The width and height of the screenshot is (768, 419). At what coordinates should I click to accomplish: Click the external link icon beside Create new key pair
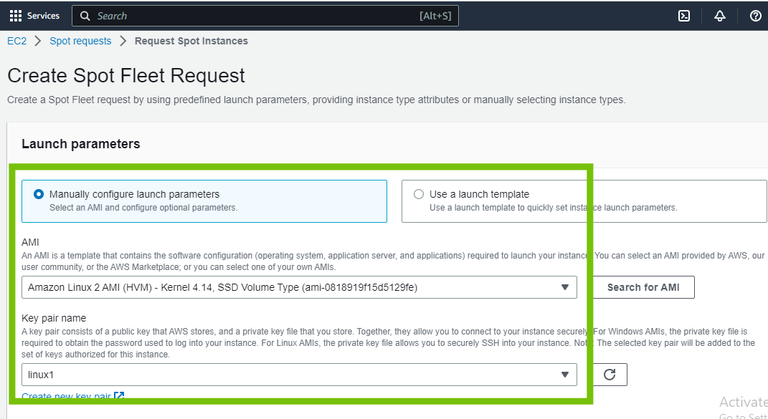pos(119,397)
